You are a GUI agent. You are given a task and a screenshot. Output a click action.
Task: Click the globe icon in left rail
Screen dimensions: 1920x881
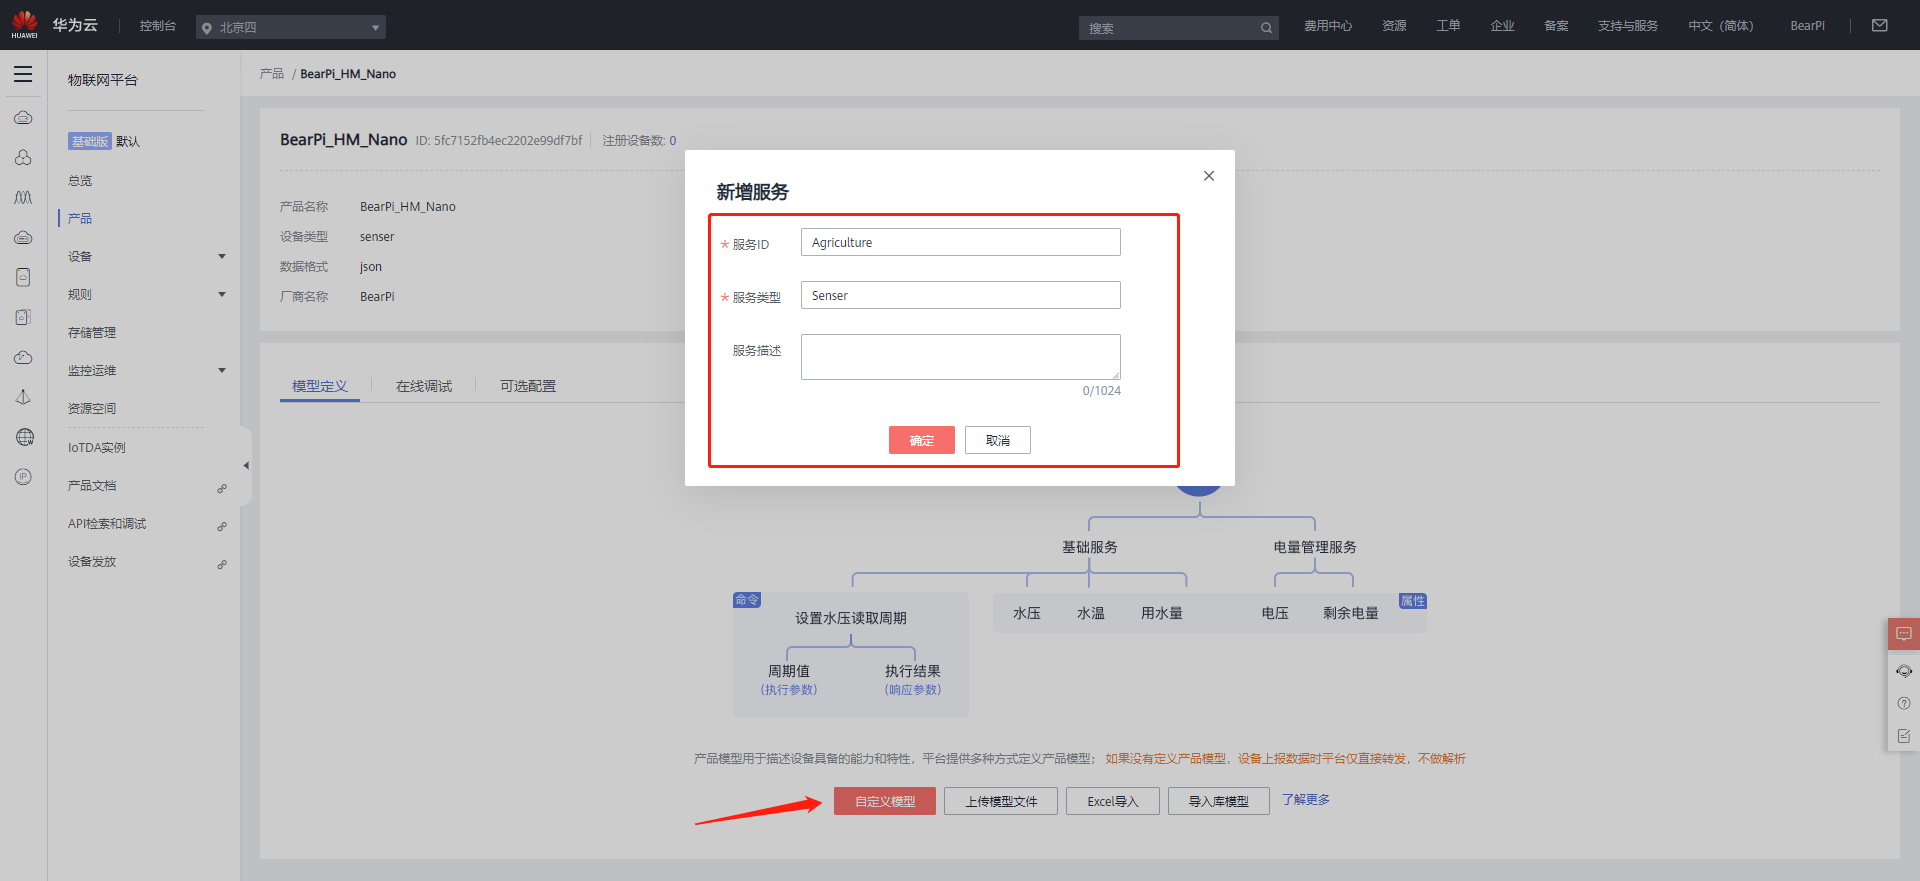click(x=24, y=437)
